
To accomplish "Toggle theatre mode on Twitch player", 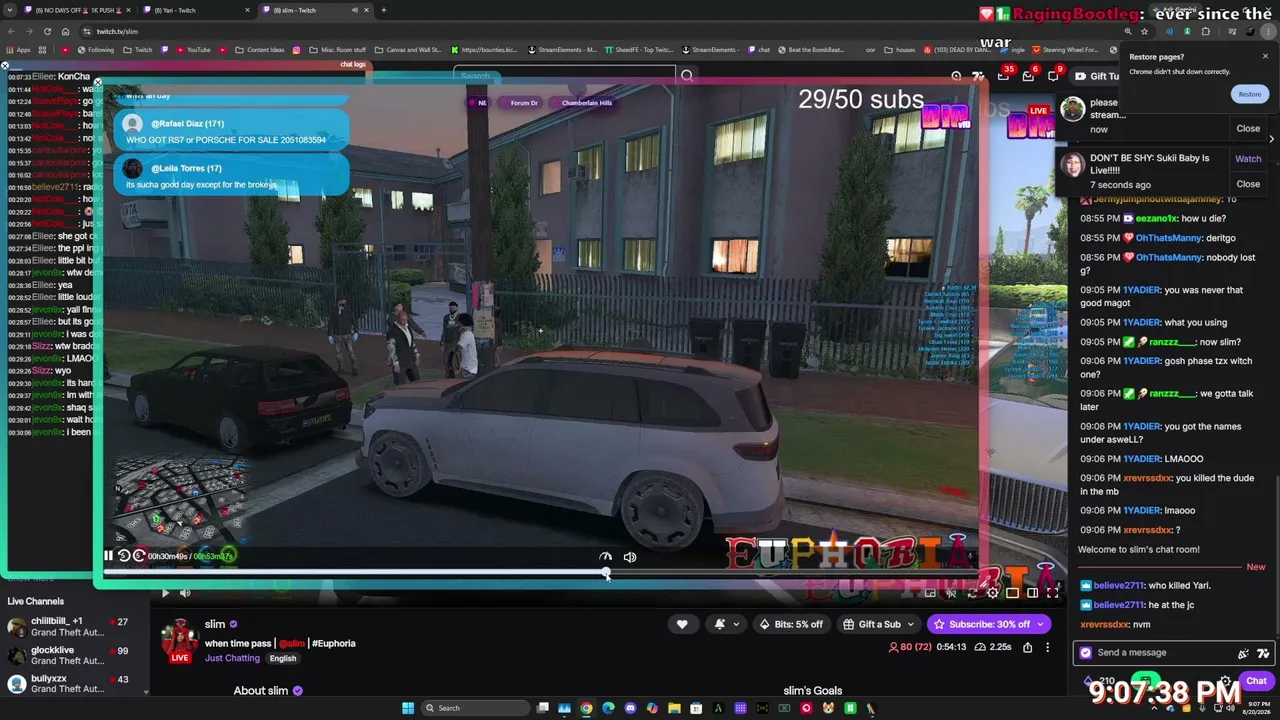I will (1032, 593).
